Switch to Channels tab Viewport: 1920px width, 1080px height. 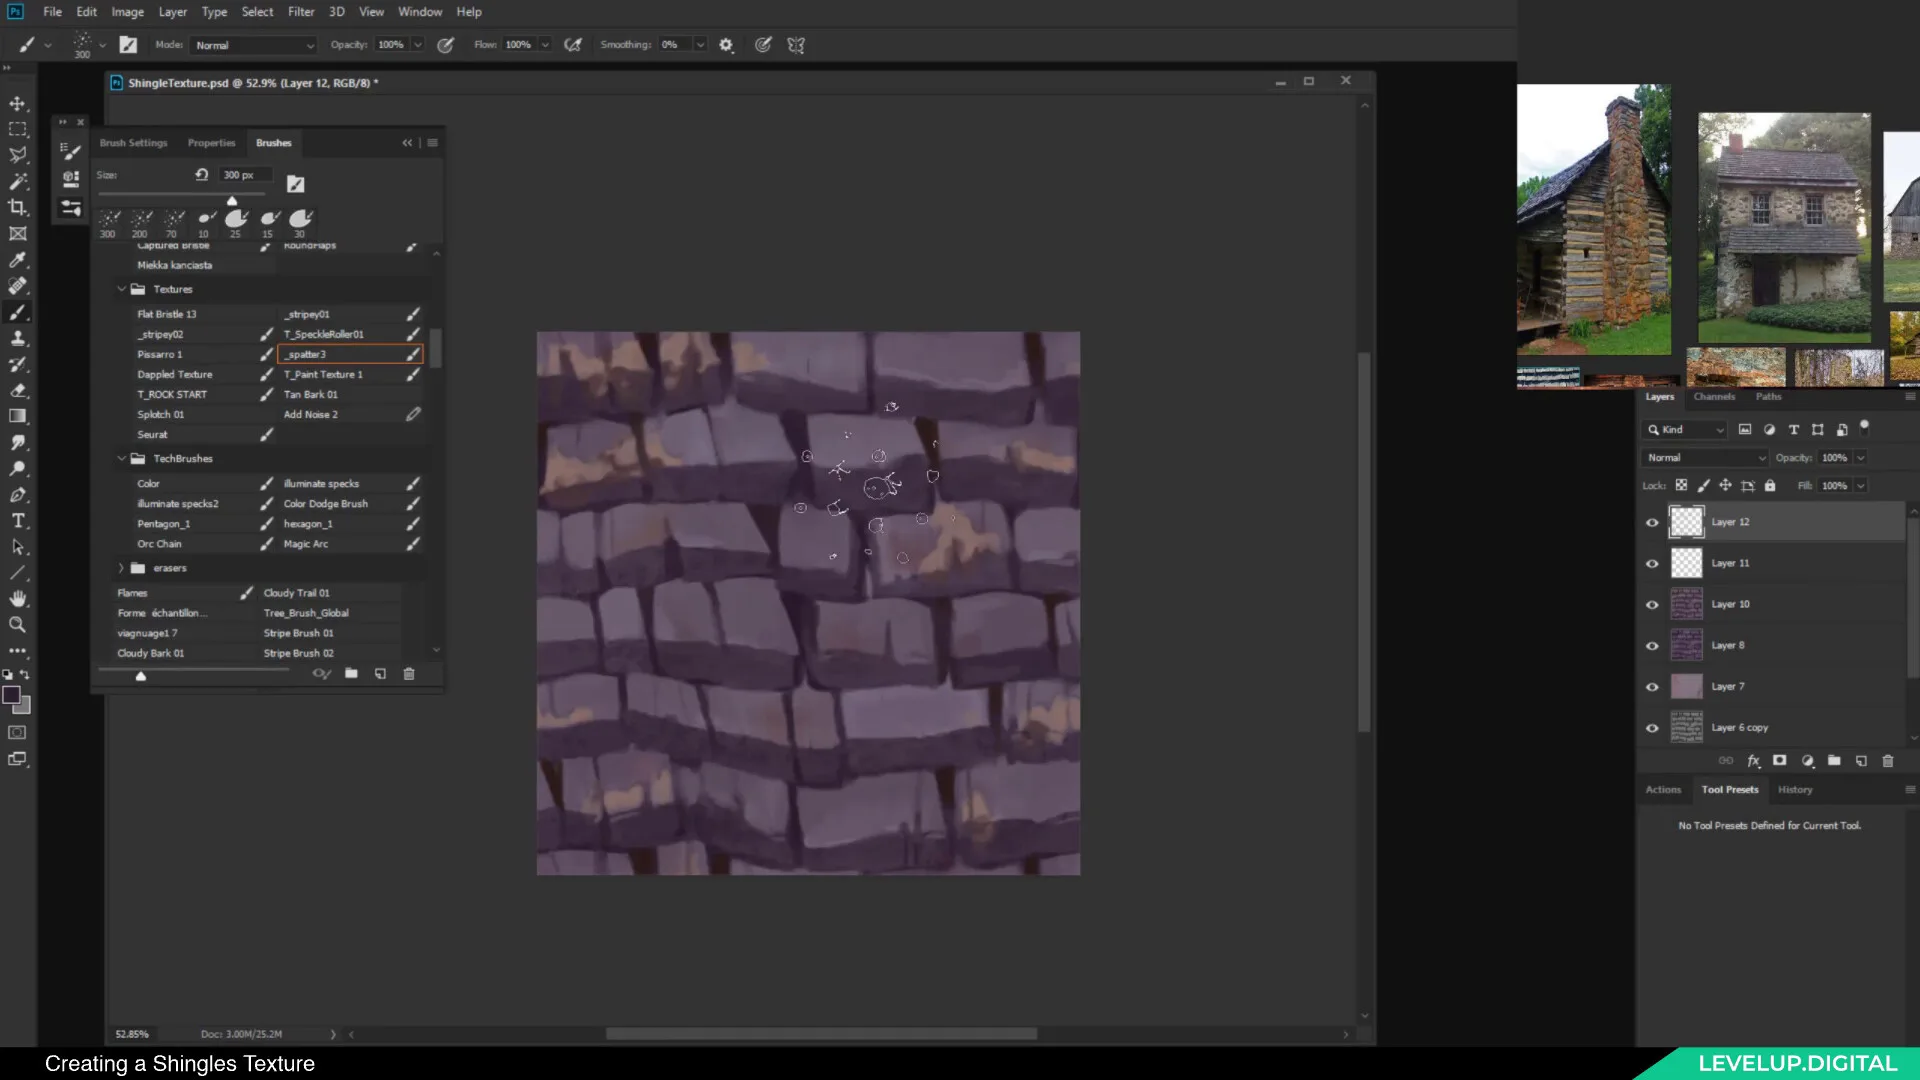[1714, 397]
